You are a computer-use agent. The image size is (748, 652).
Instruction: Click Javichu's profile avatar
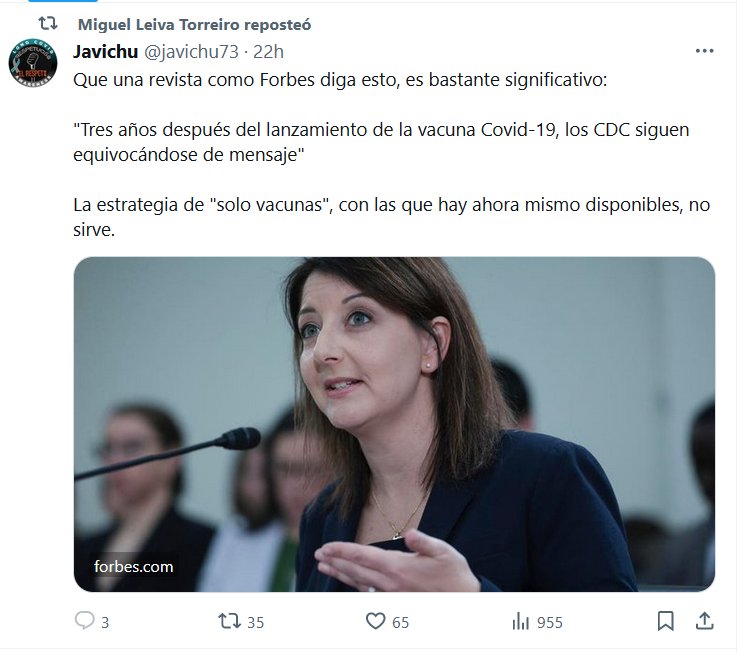33,62
